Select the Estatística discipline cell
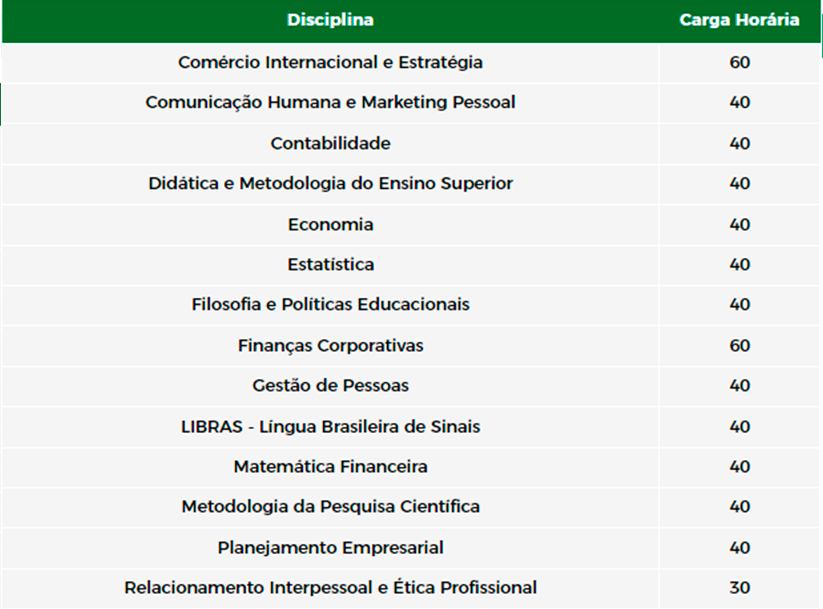 pyautogui.click(x=330, y=265)
